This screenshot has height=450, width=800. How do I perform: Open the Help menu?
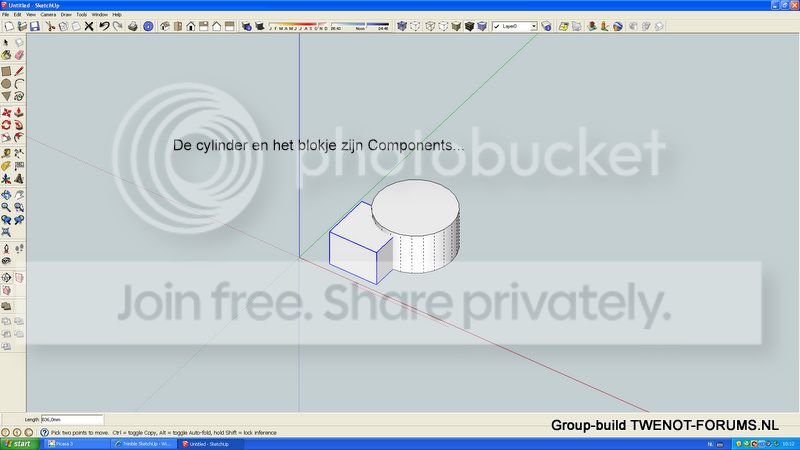[x=117, y=15]
